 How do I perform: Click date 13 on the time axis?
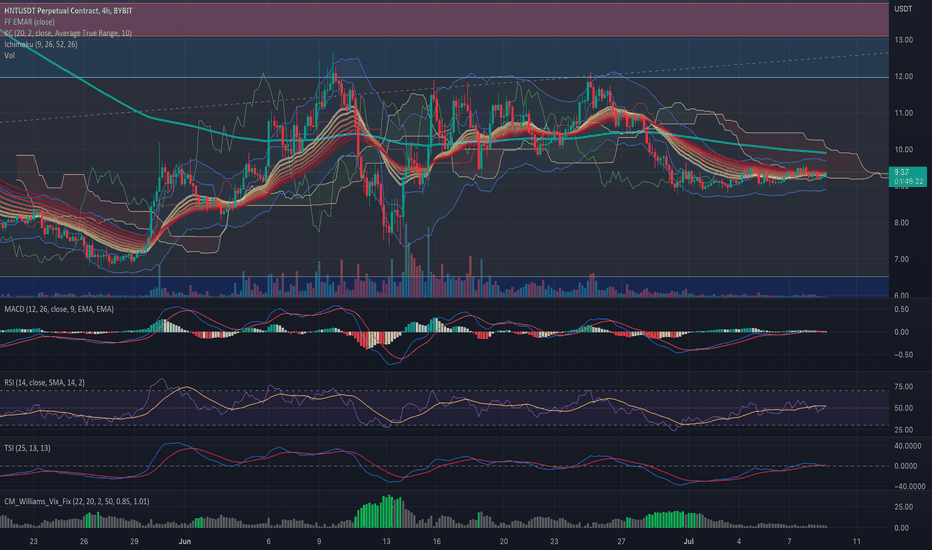[x=386, y=542]
